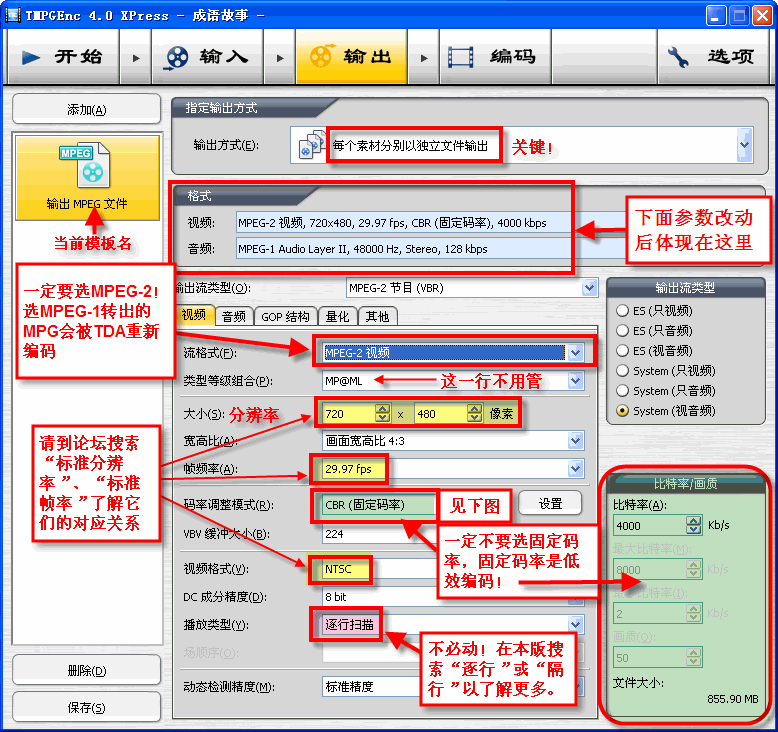The image size is (778, 732).
Task: Click the output method files icon
Action: (311, 144)
